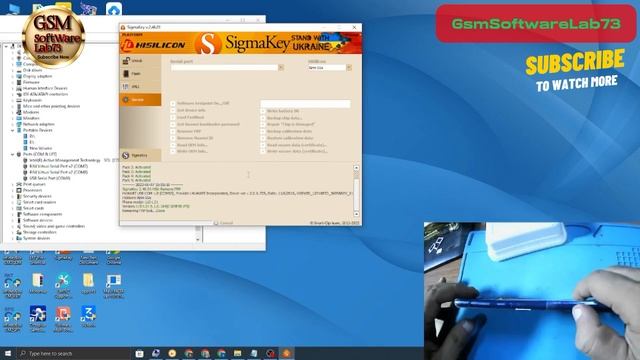Open File Explorer from taskbar

point(238,353)
